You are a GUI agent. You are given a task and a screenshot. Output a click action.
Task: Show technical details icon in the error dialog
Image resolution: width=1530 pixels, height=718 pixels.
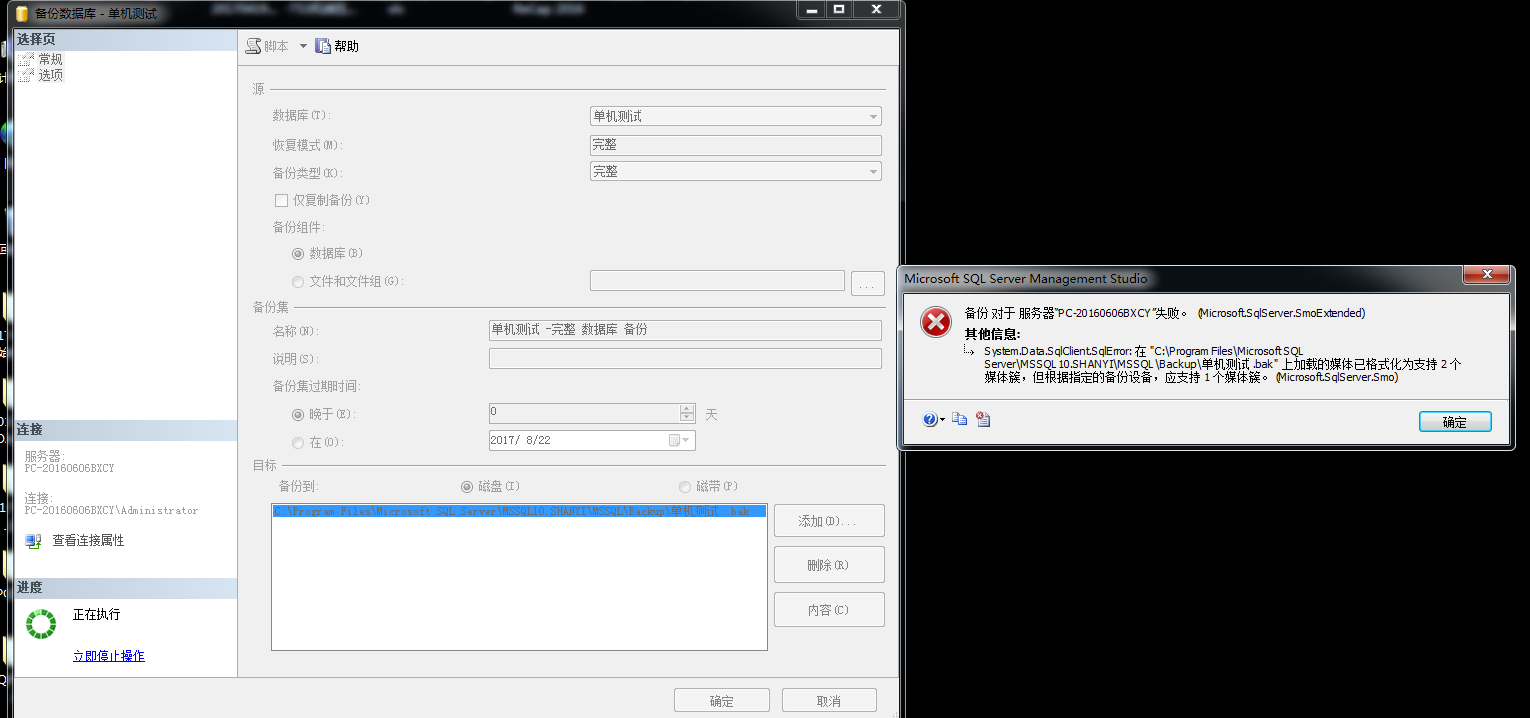[x=983, y=420]
